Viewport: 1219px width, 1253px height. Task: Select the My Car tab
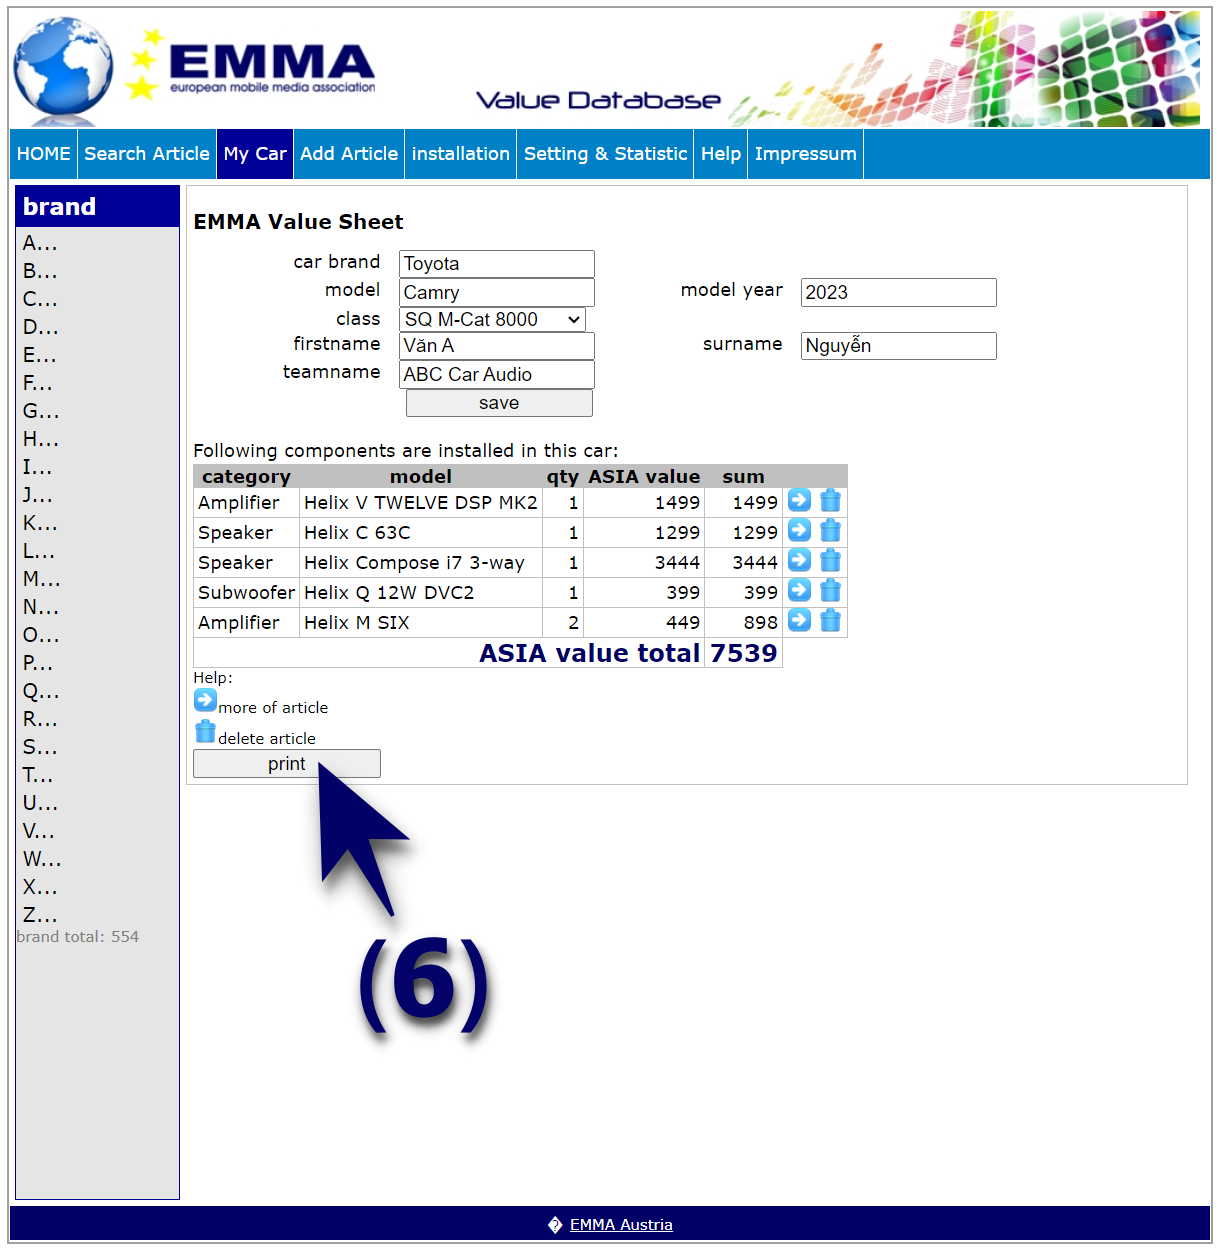pyautogui.click(x=255, y=154)
